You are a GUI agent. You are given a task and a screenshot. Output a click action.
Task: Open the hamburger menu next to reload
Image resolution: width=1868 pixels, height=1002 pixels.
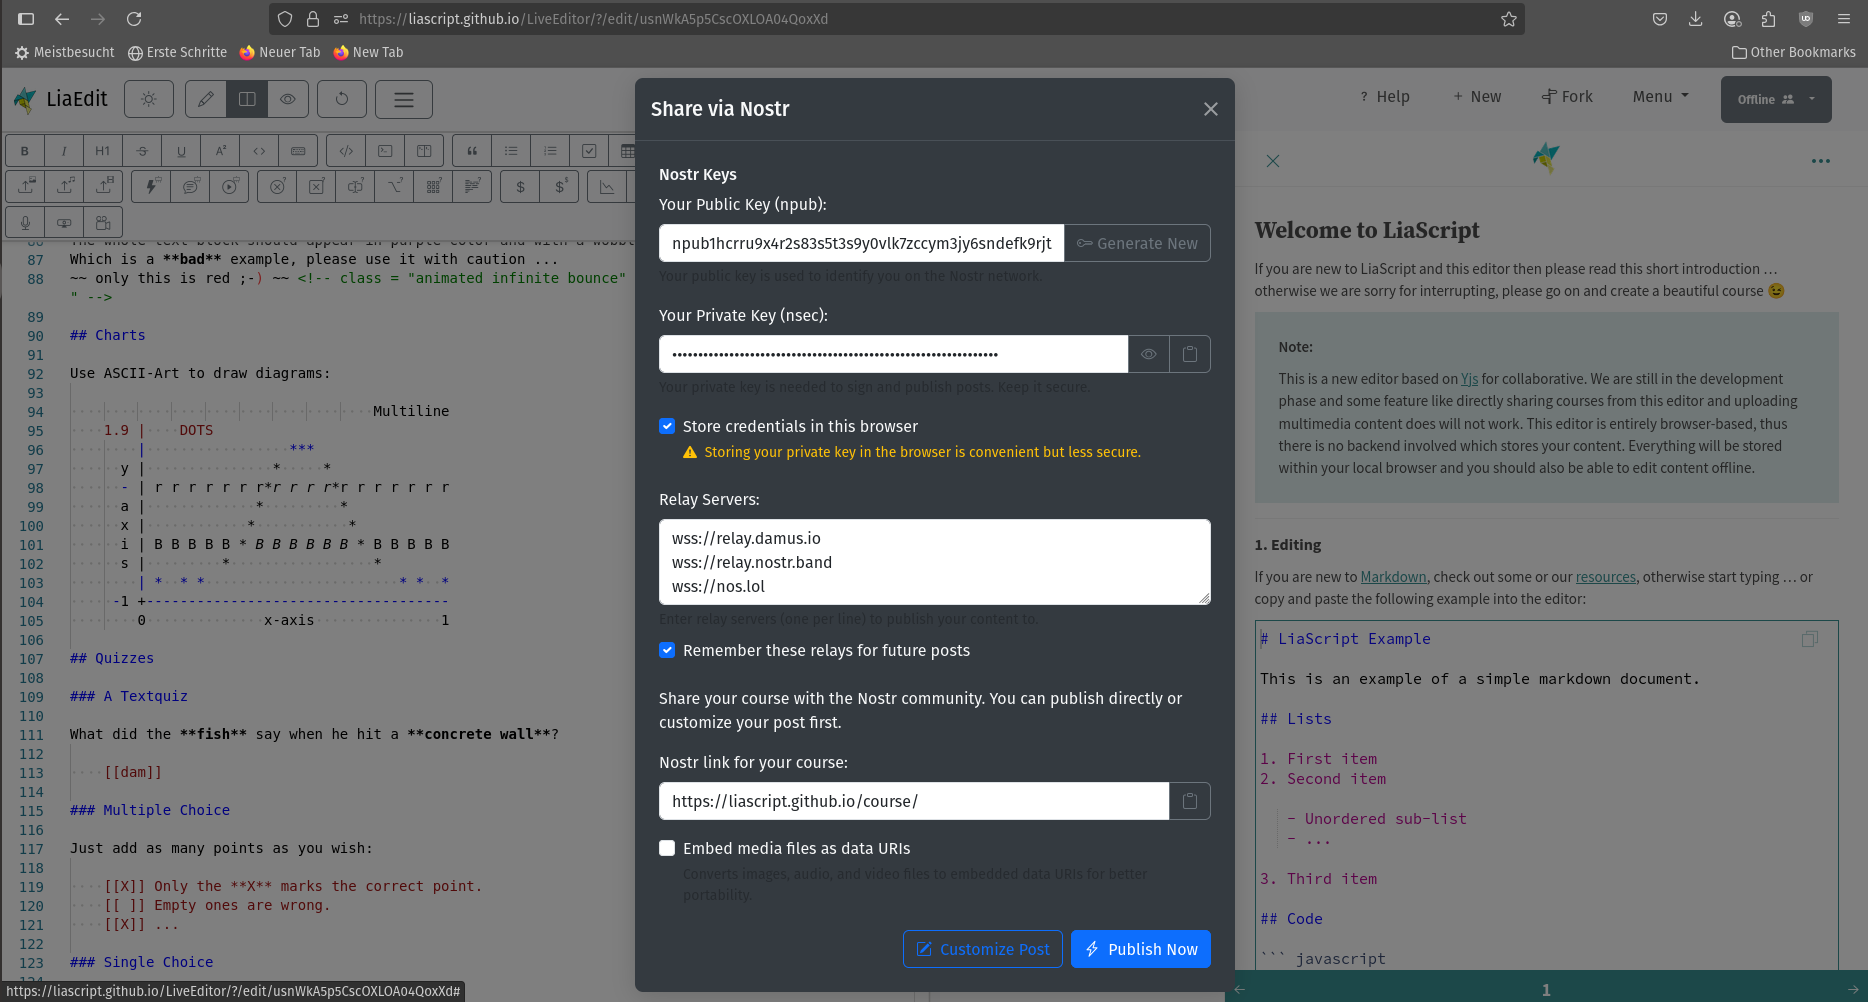(x=404, y=99)
